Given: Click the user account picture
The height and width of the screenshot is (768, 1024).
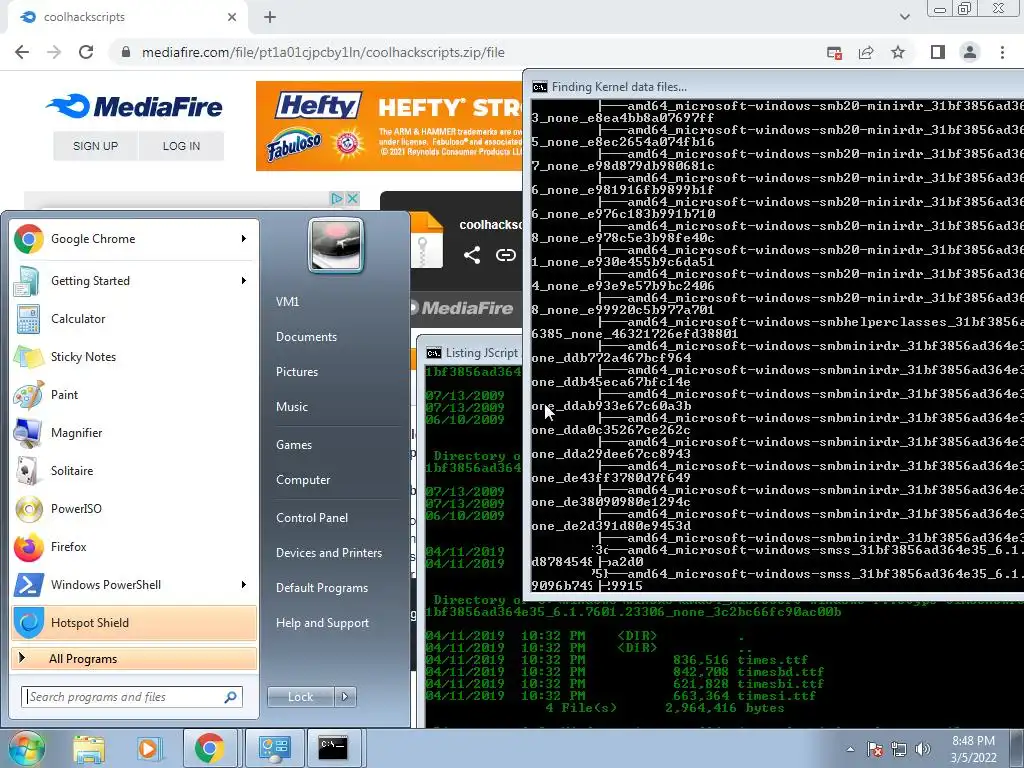Looking at the screenshot, I should (336, 245).
